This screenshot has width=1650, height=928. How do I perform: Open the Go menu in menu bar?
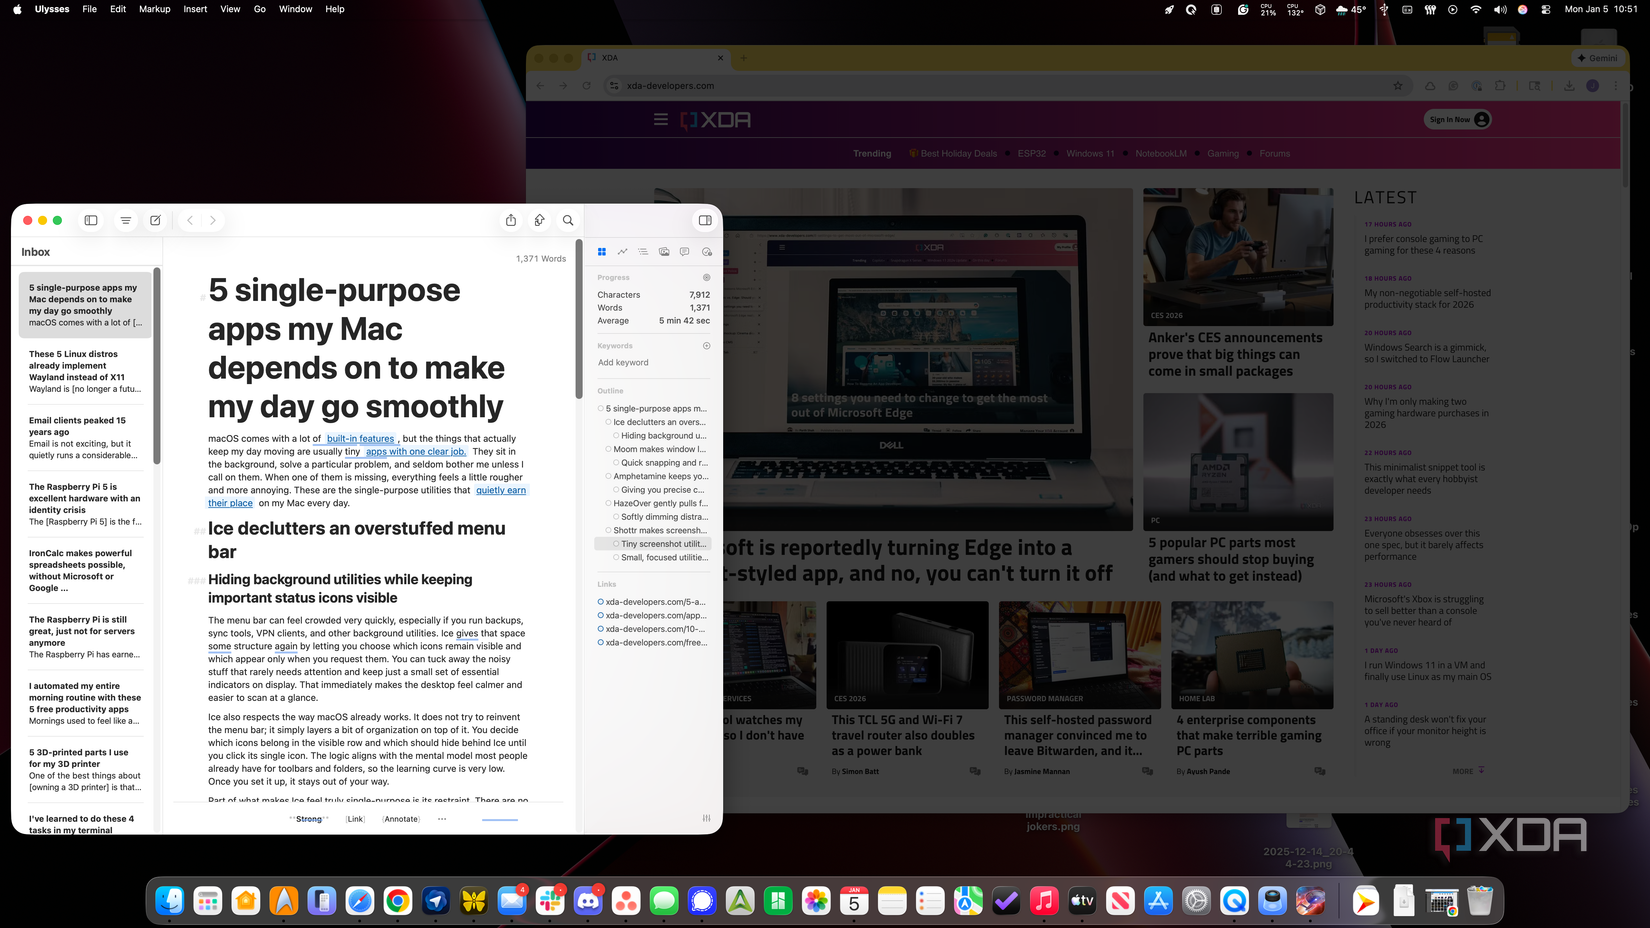(x=260, y=9)
